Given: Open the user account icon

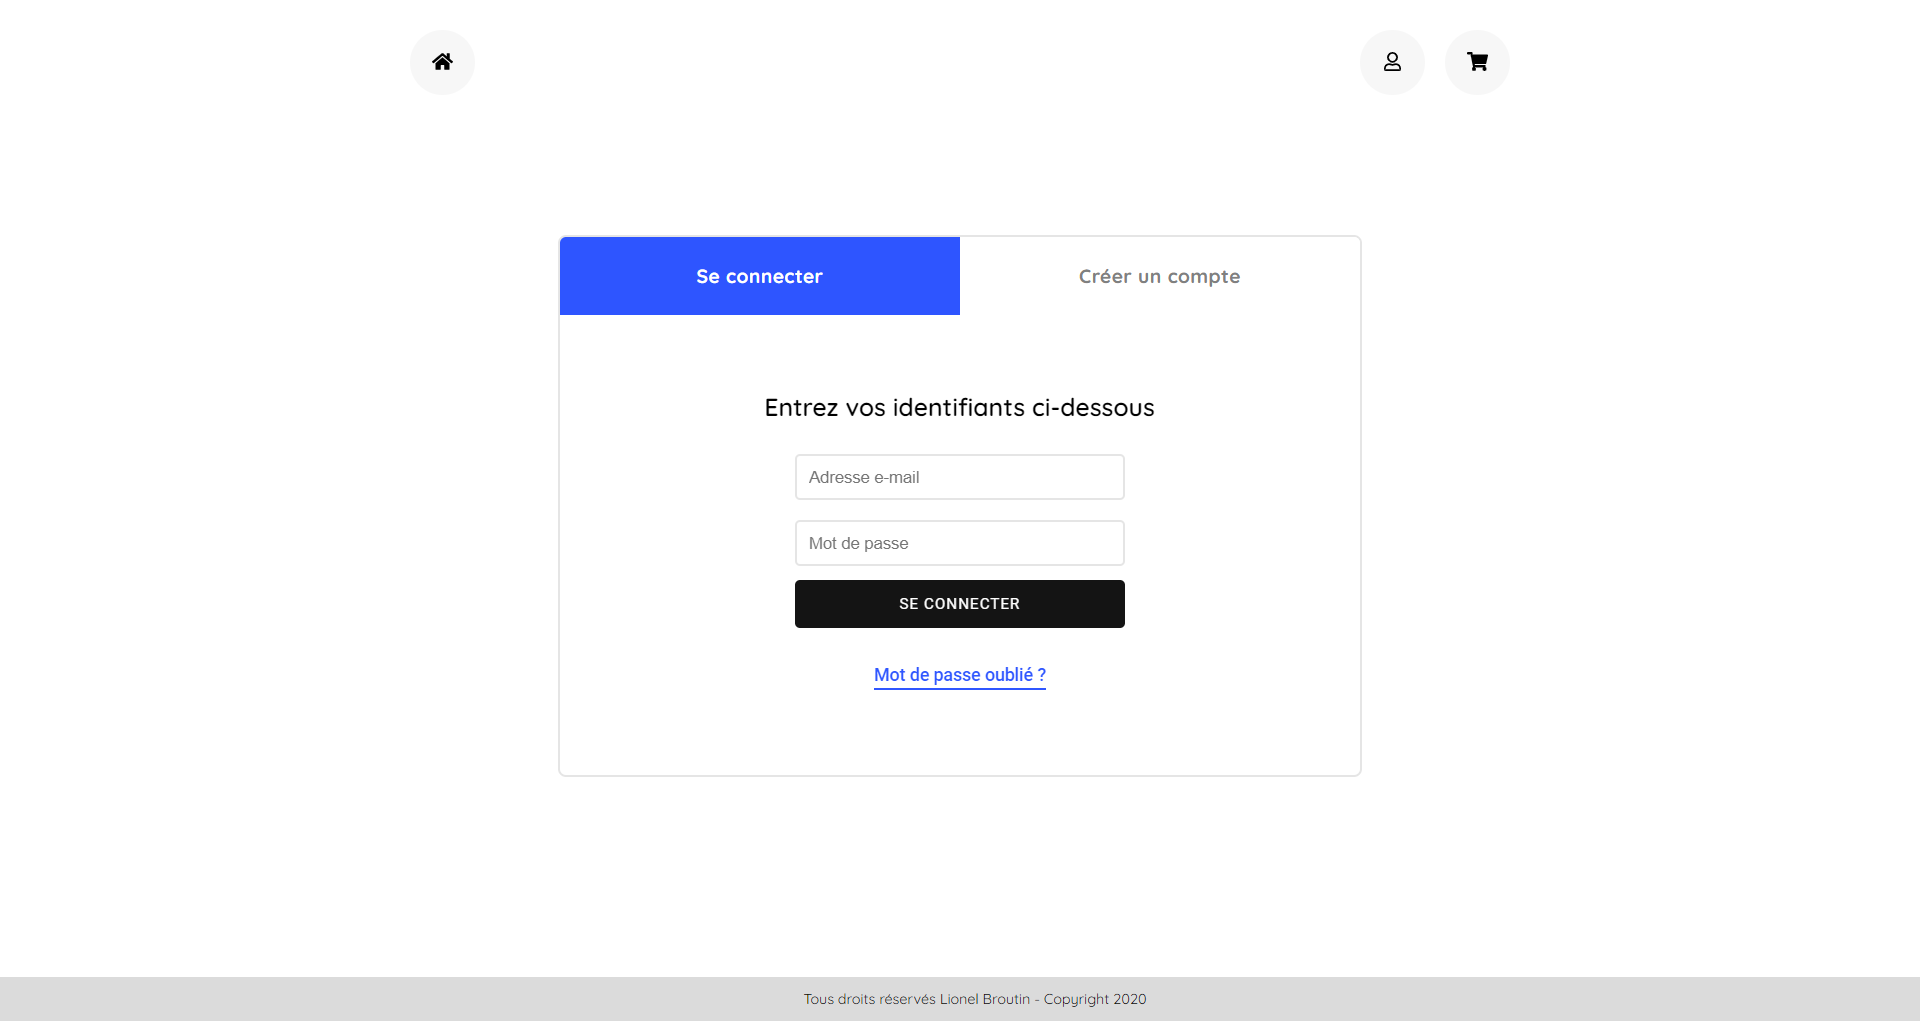Looking at the screenshot, I should coord(1392,62).
